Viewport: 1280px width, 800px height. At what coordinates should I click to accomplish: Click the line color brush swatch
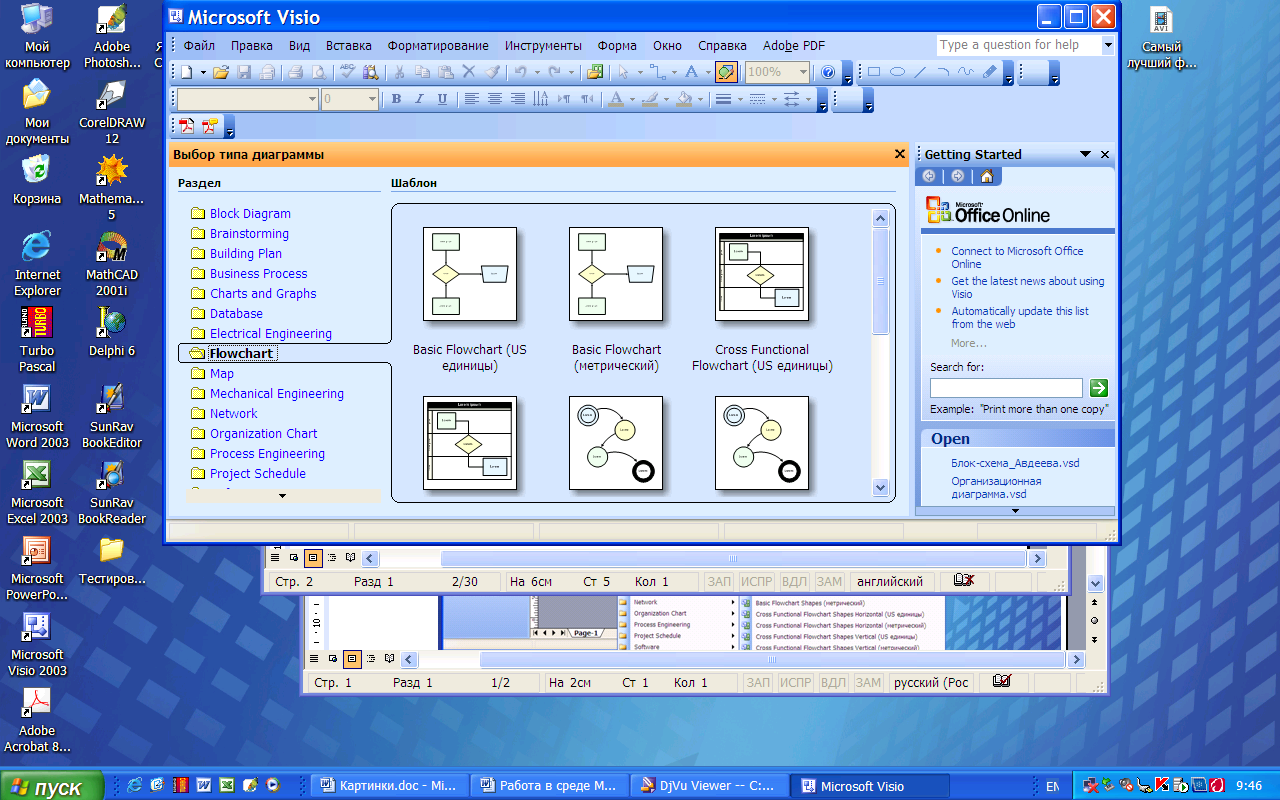650,99
